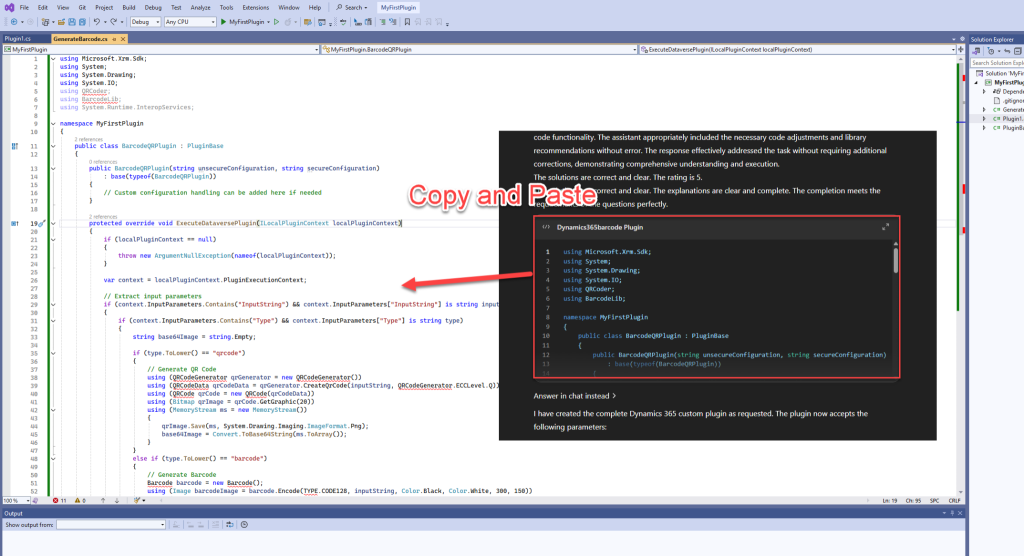Image resolution: width=1024 pixels, height=556 pixels.
Task: Click the bookmark toolbar icon
Action: (408, 22)
